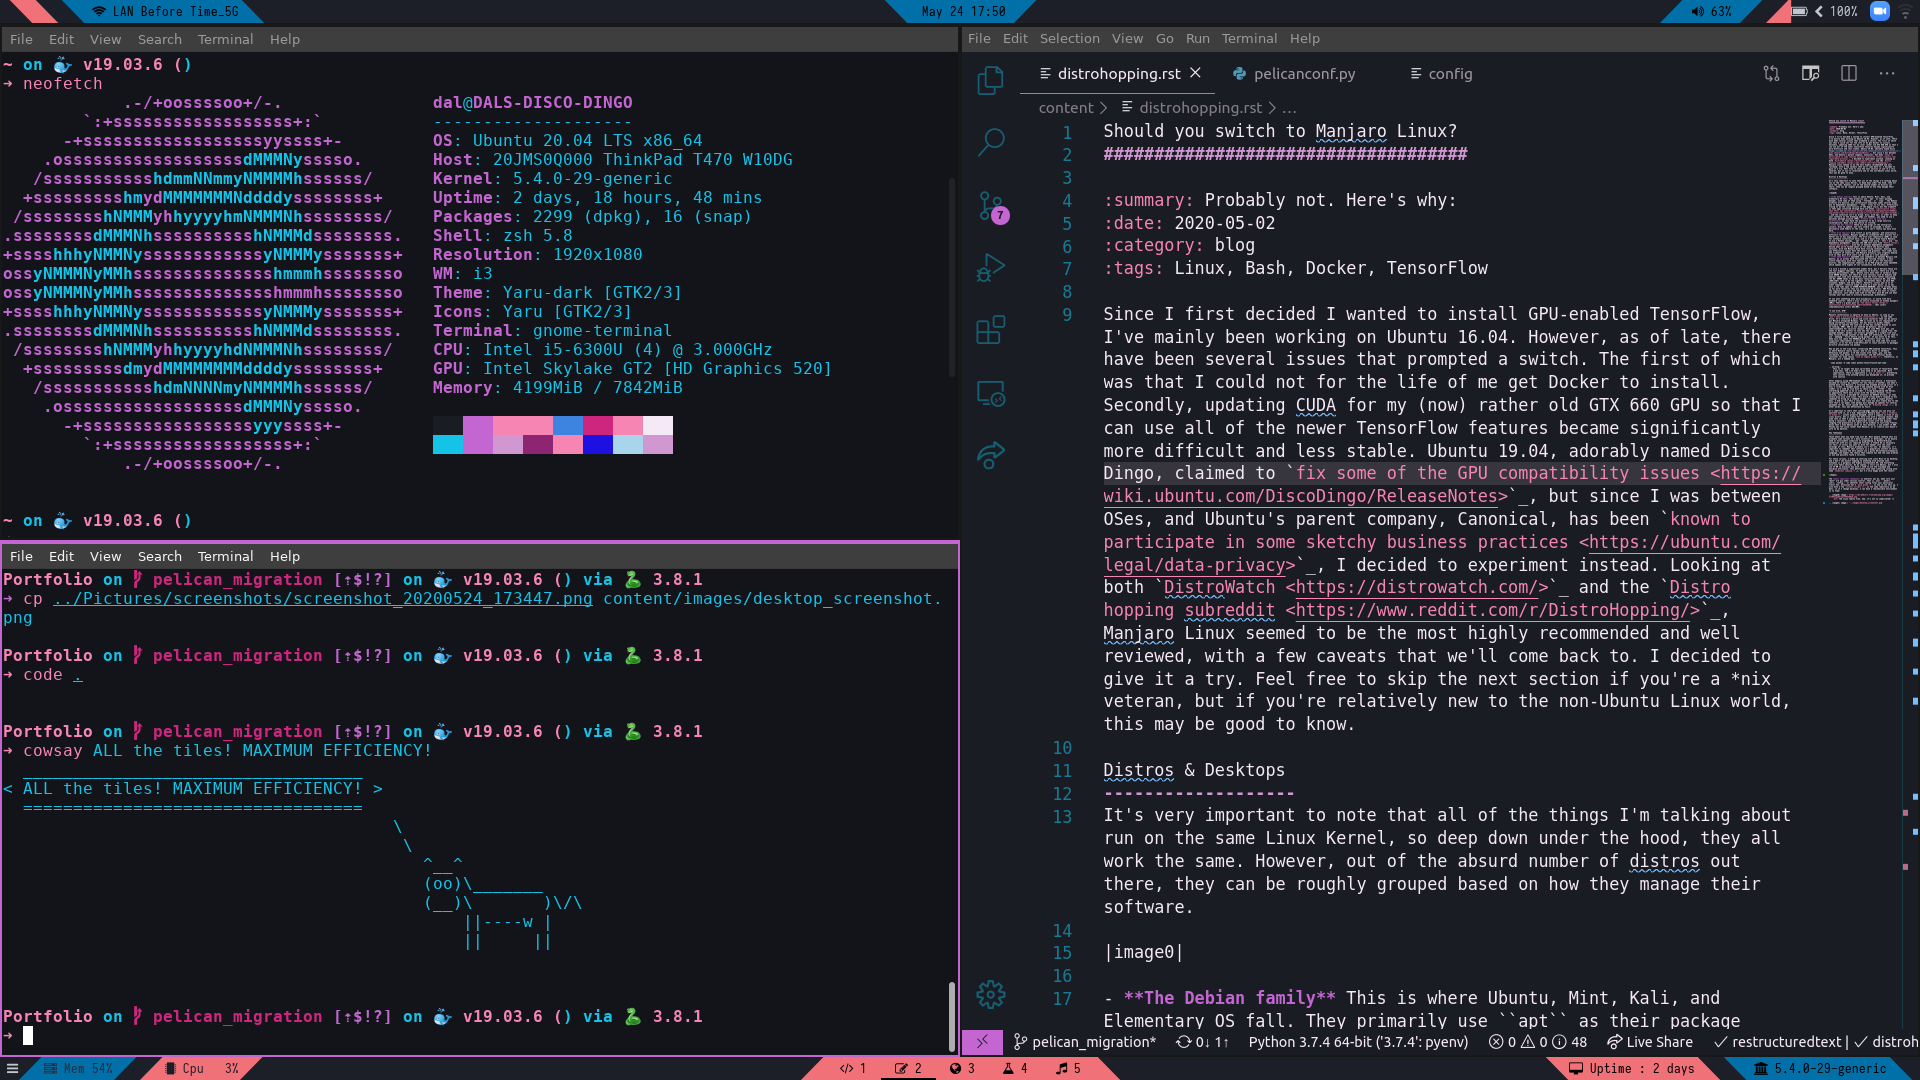Open VS Code Go menu
The image size is (1920, 1080).
1164,38
